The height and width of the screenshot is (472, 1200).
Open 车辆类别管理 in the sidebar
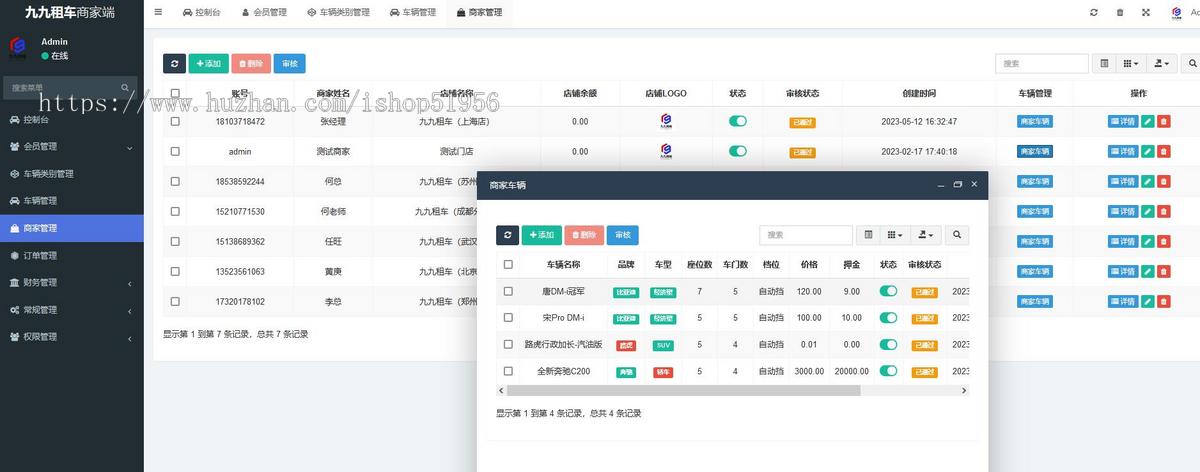tap(71, 174)
